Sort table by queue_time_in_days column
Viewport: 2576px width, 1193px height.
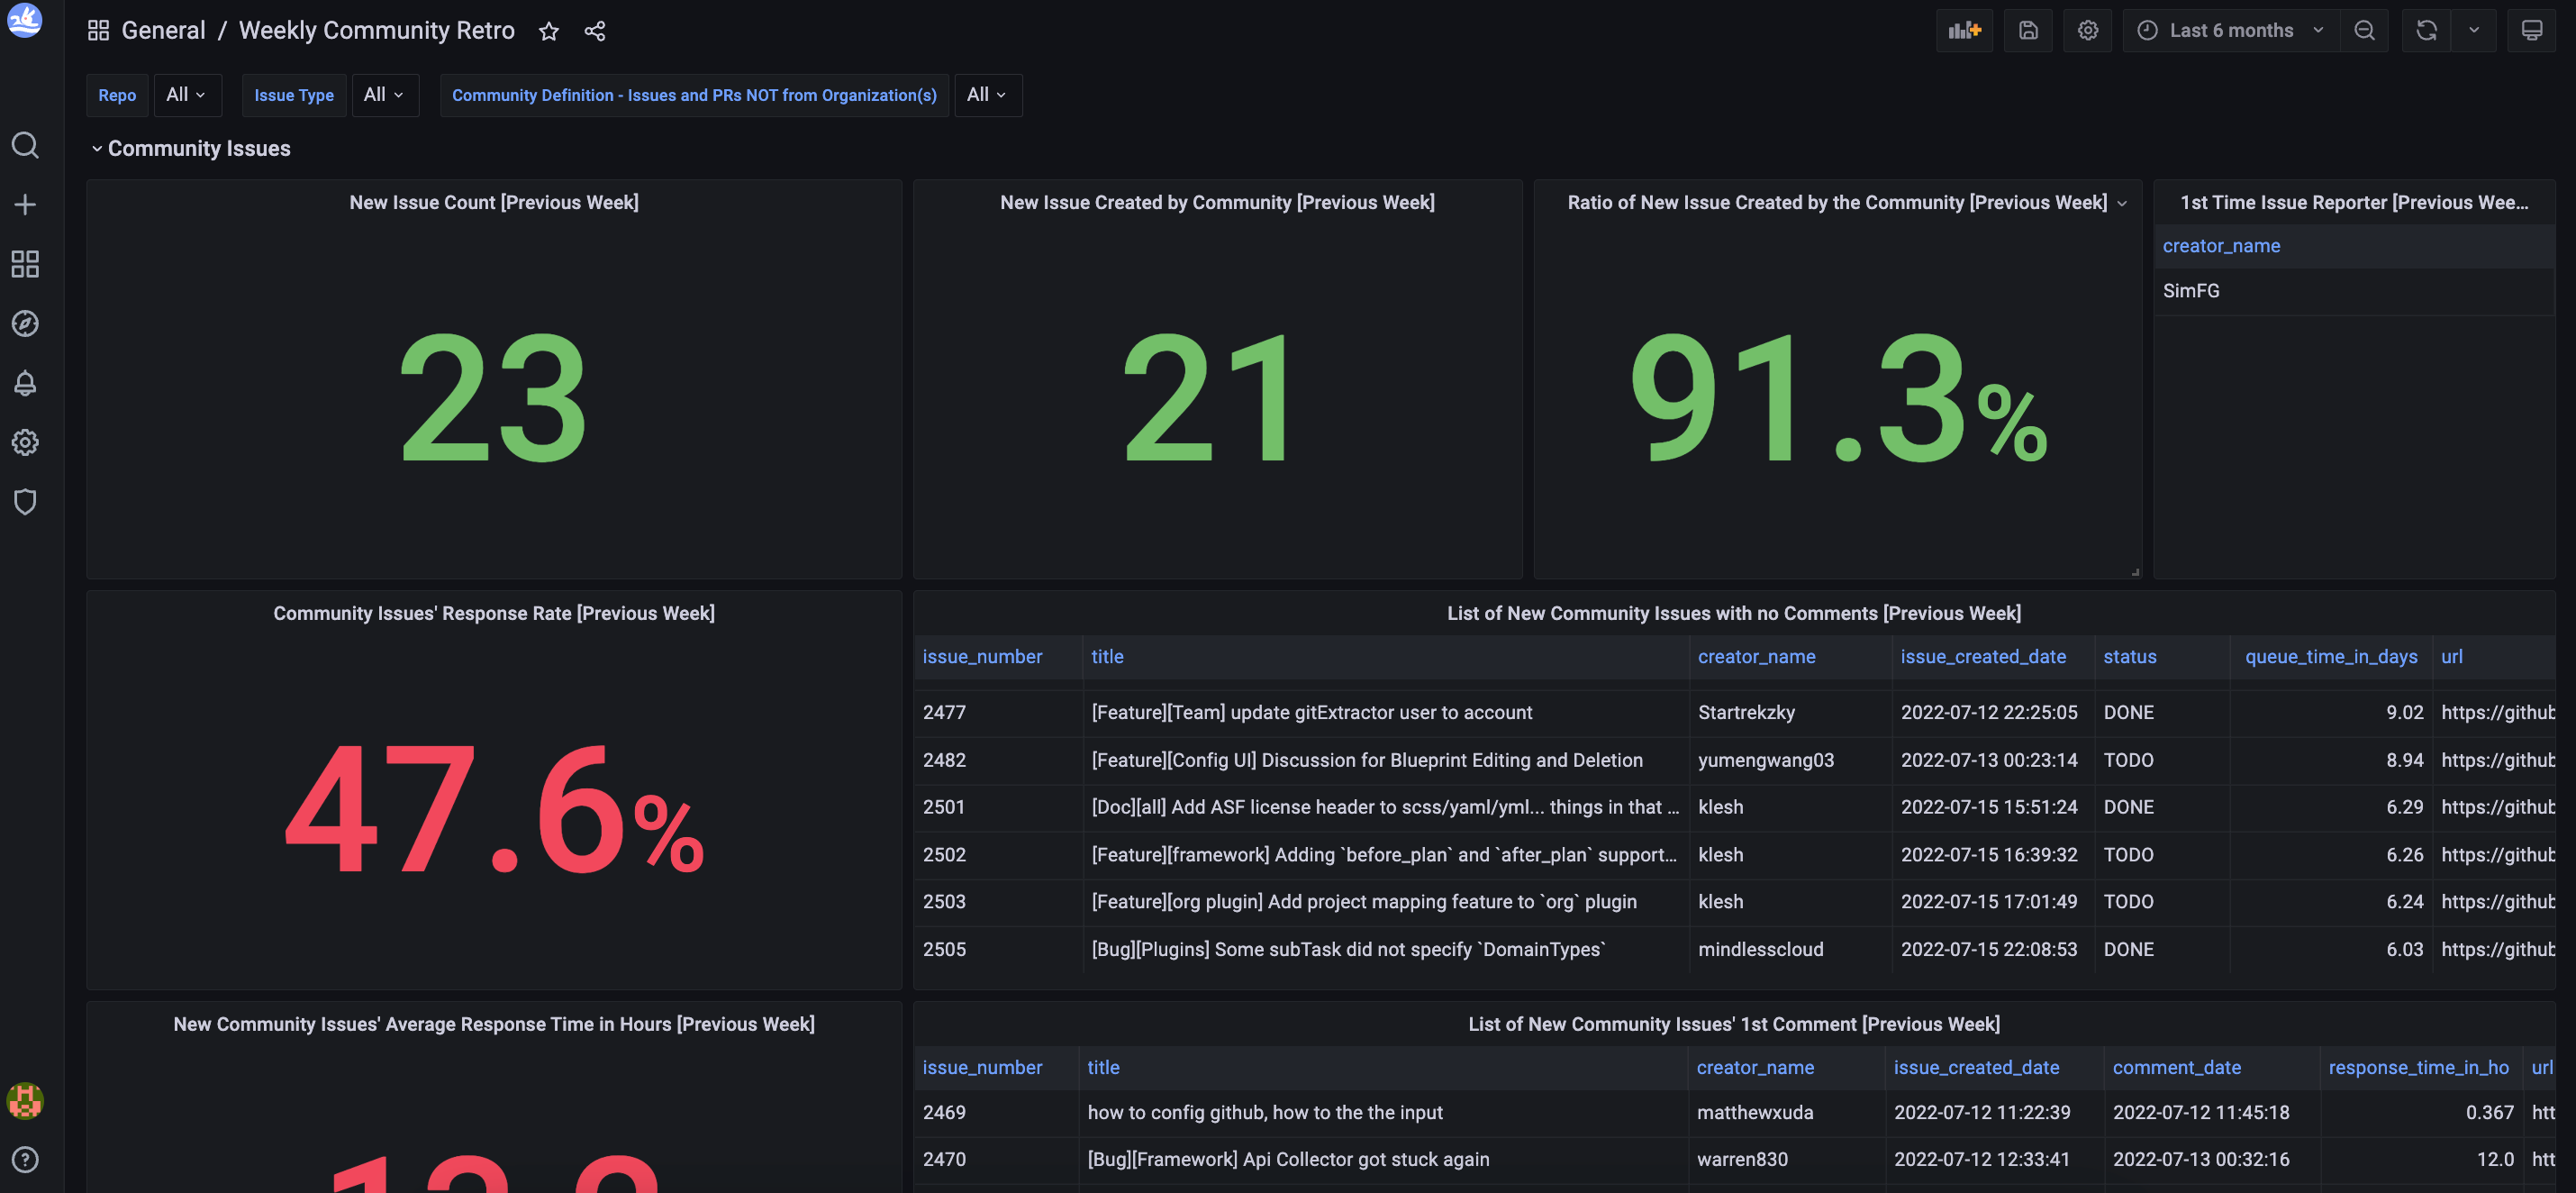(x=2330, y=657)
